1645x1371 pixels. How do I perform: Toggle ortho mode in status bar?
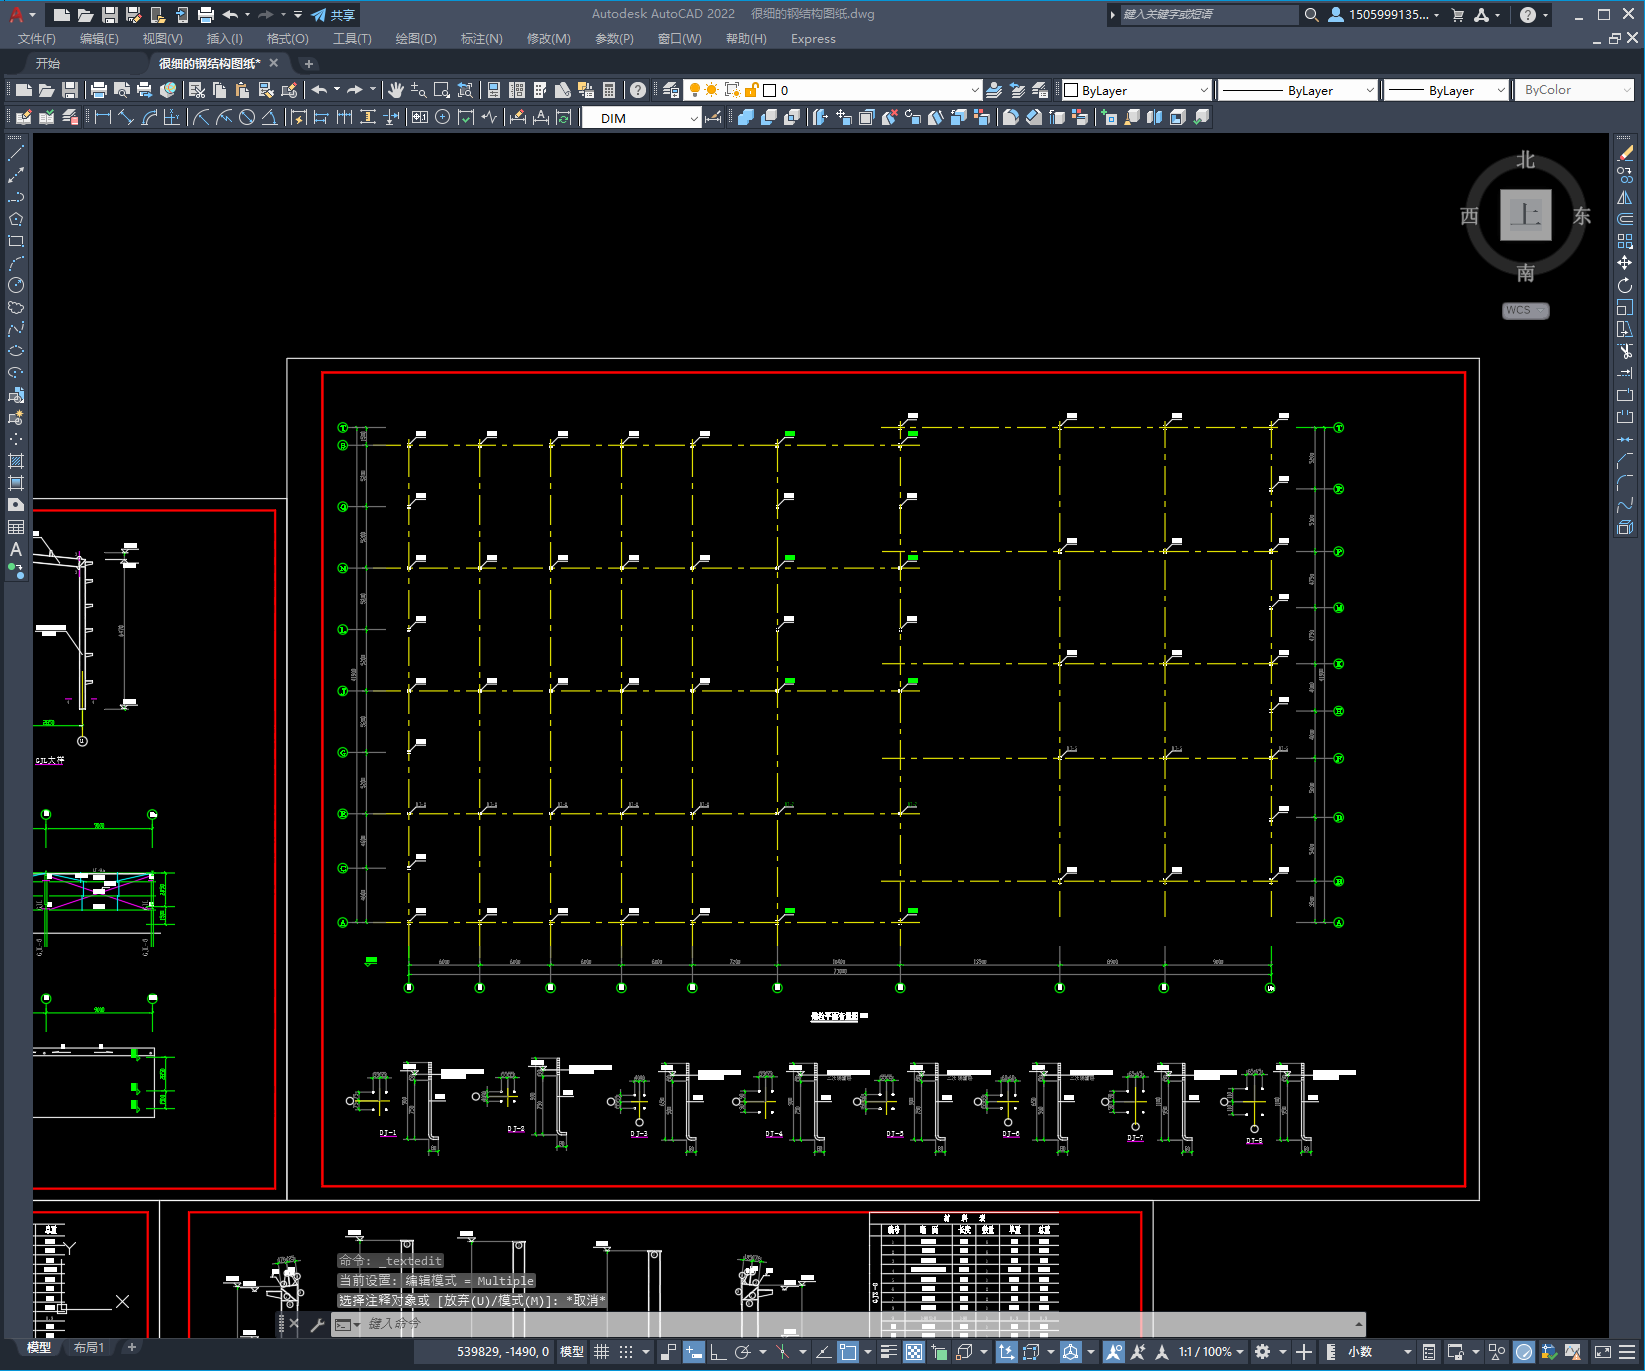click(x=718, y=1352)
